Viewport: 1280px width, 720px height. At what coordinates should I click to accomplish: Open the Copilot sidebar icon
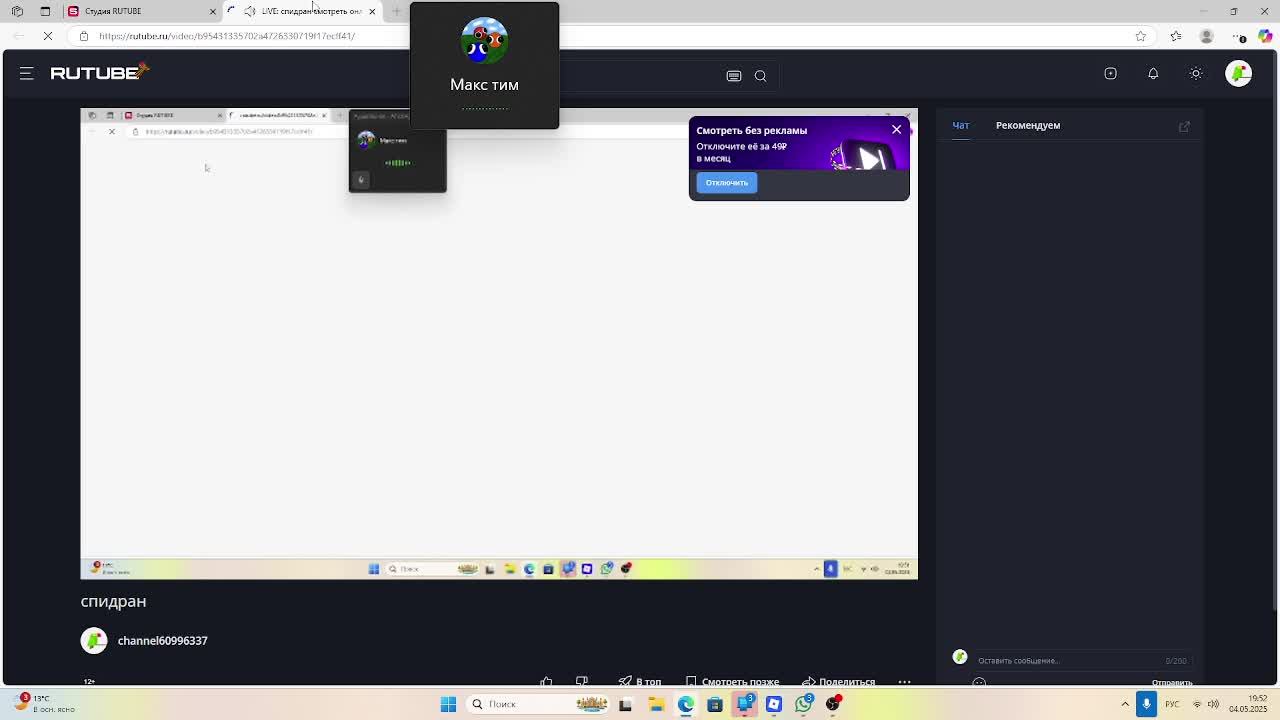tap(1265, 36)
